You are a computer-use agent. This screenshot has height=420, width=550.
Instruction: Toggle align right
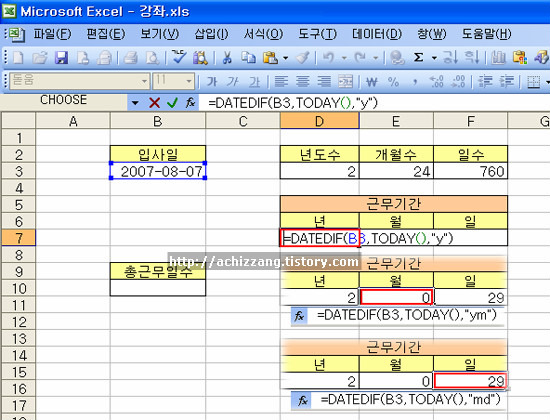pos(324,82)
